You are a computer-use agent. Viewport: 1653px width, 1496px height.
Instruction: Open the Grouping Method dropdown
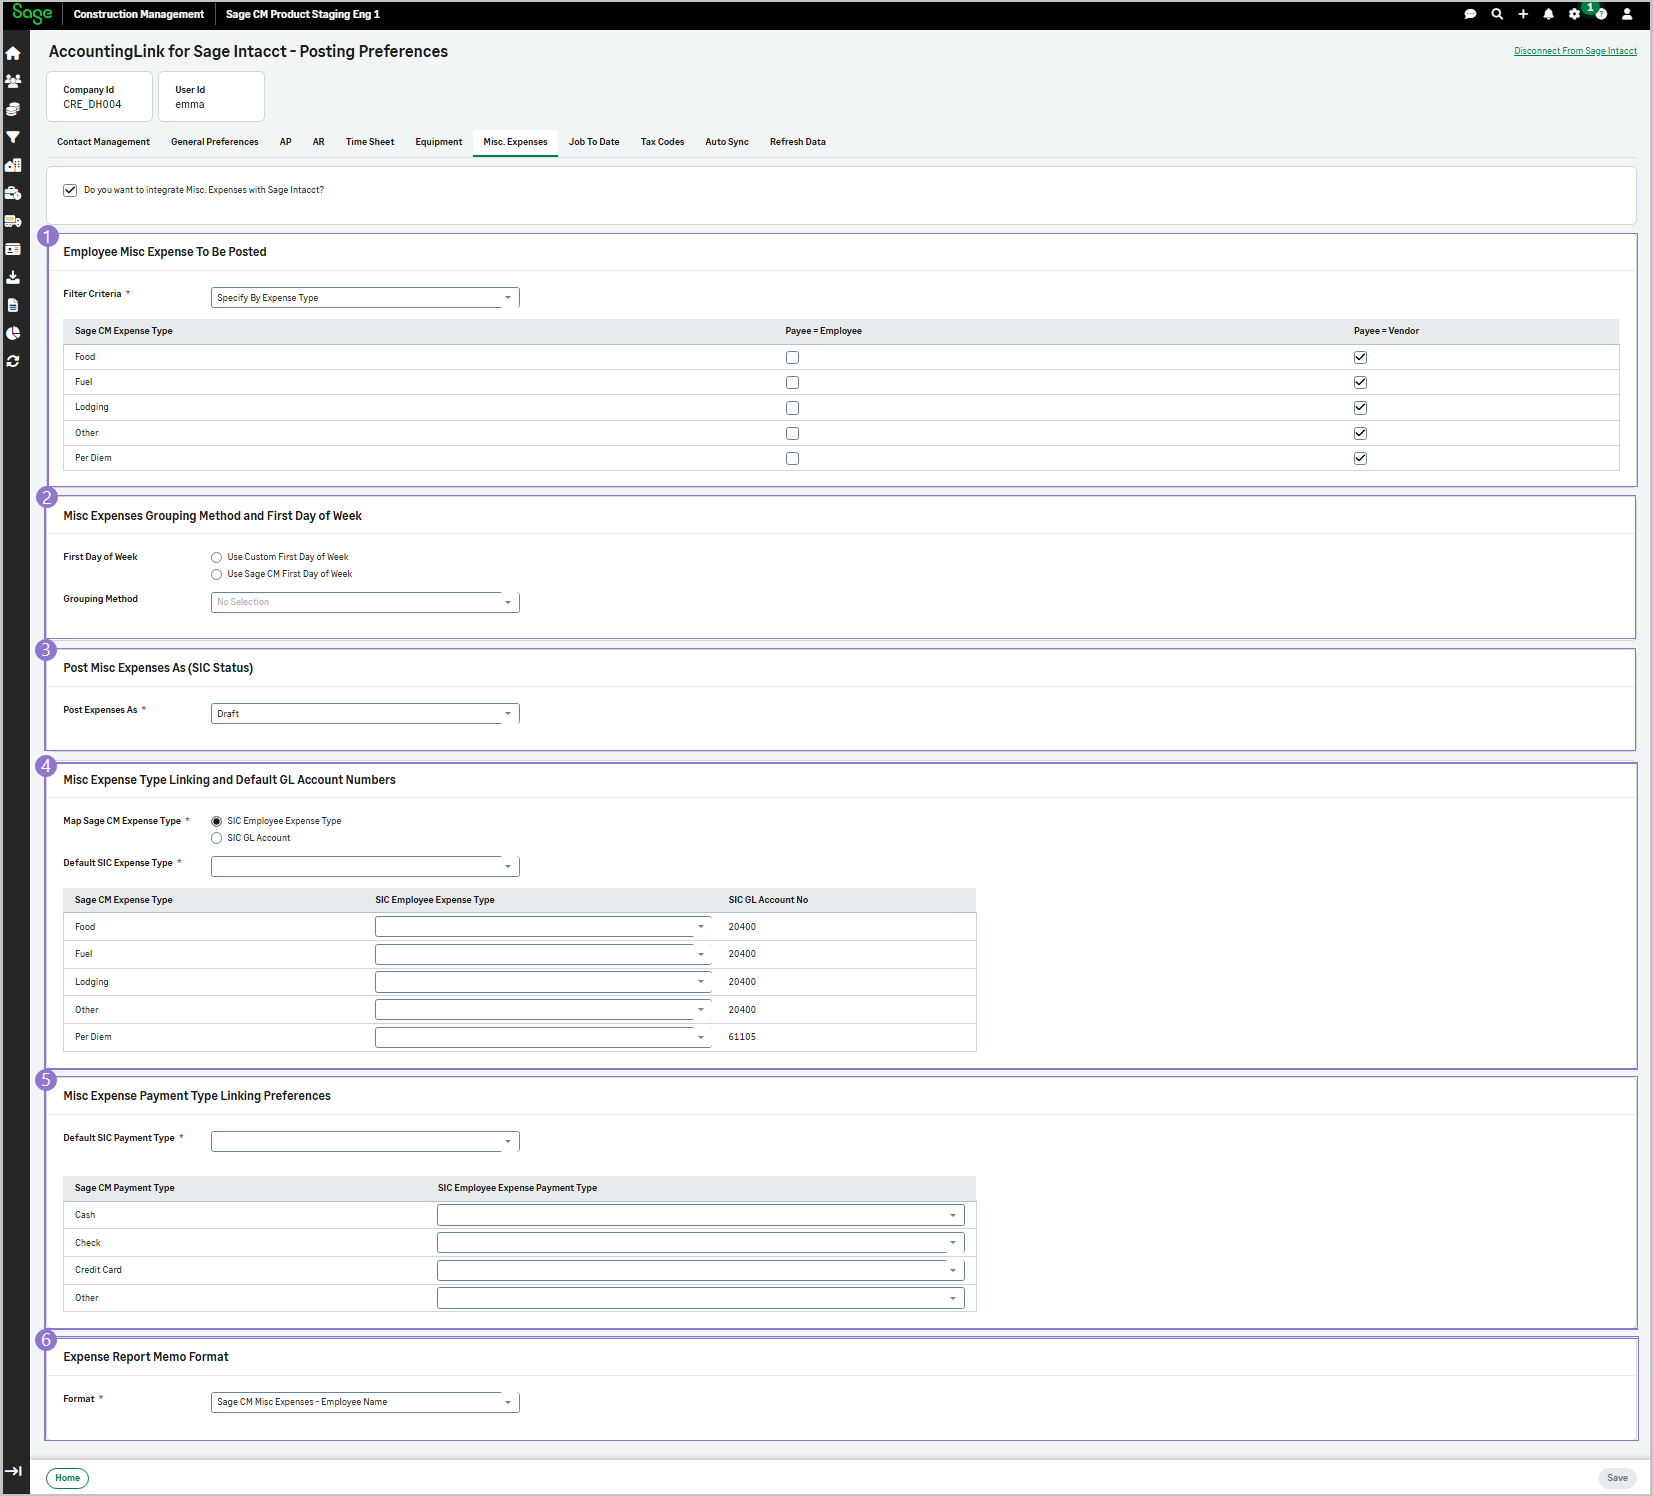(509, 601)
